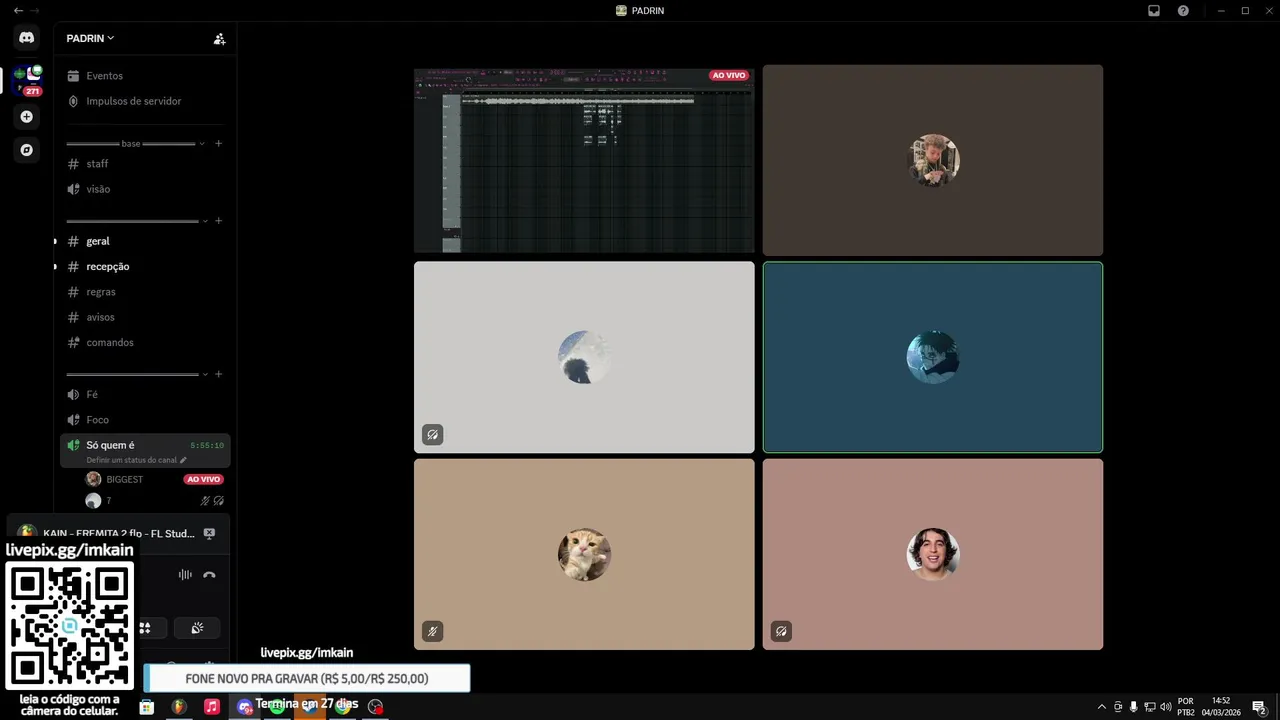Open Impulsos de servidor

click(x=145, y=101)
